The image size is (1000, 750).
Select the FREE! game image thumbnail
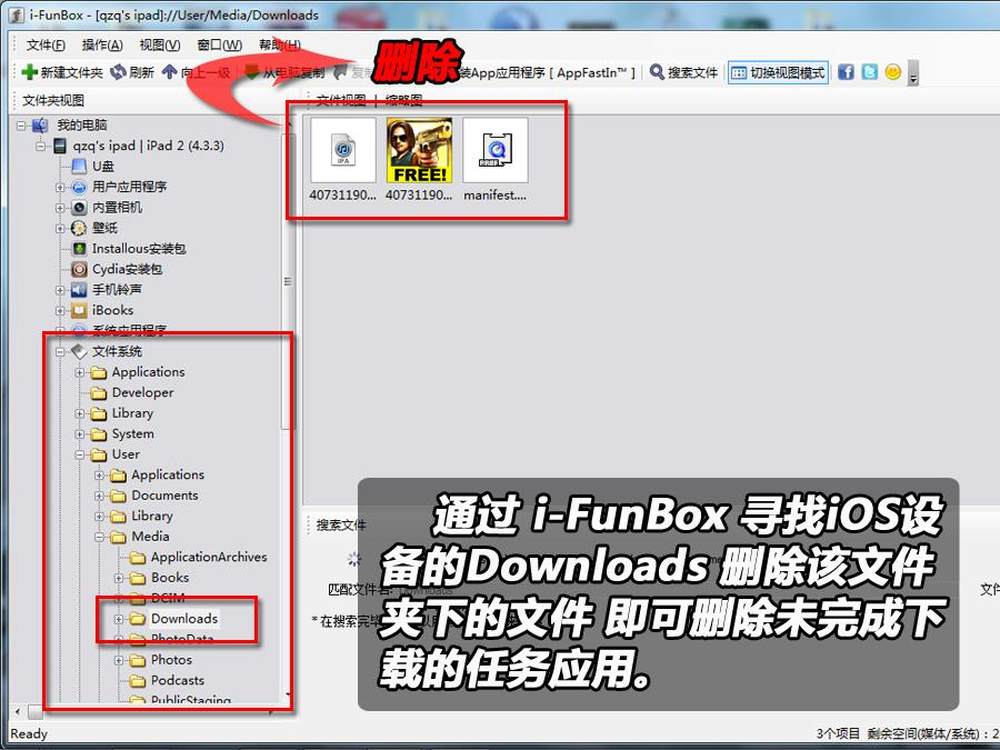pyautogui.click(x=419, y=150)
